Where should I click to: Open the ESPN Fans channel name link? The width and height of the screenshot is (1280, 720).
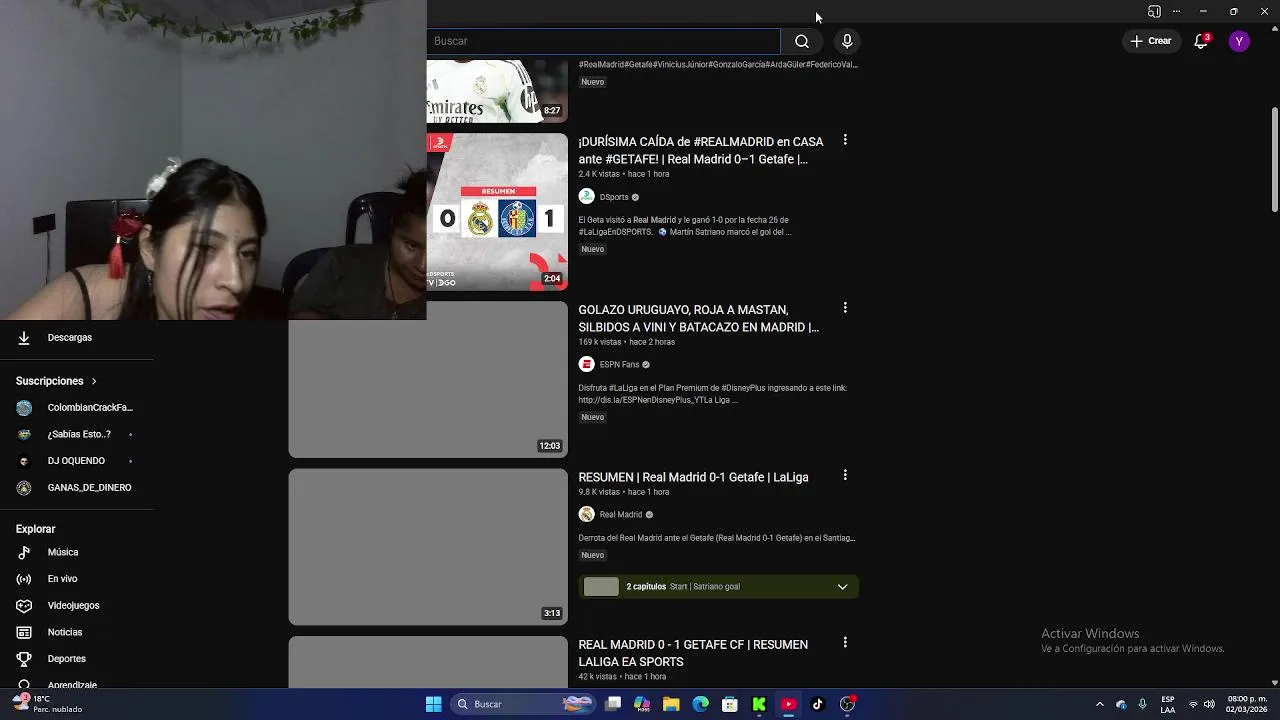(x=619, y=364)
